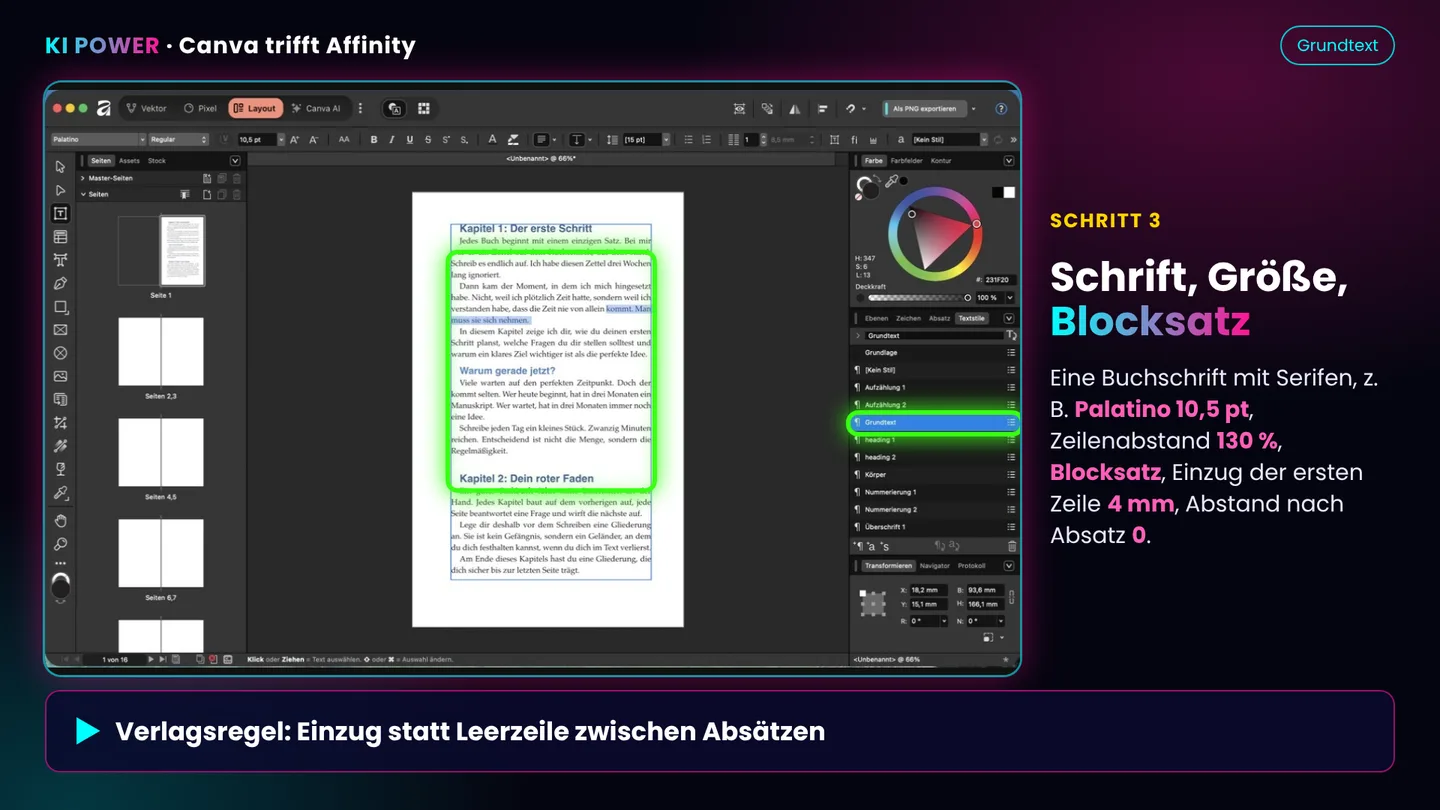
Task: Switch to the Pixel persona tab
Action: tap(200, 108)
